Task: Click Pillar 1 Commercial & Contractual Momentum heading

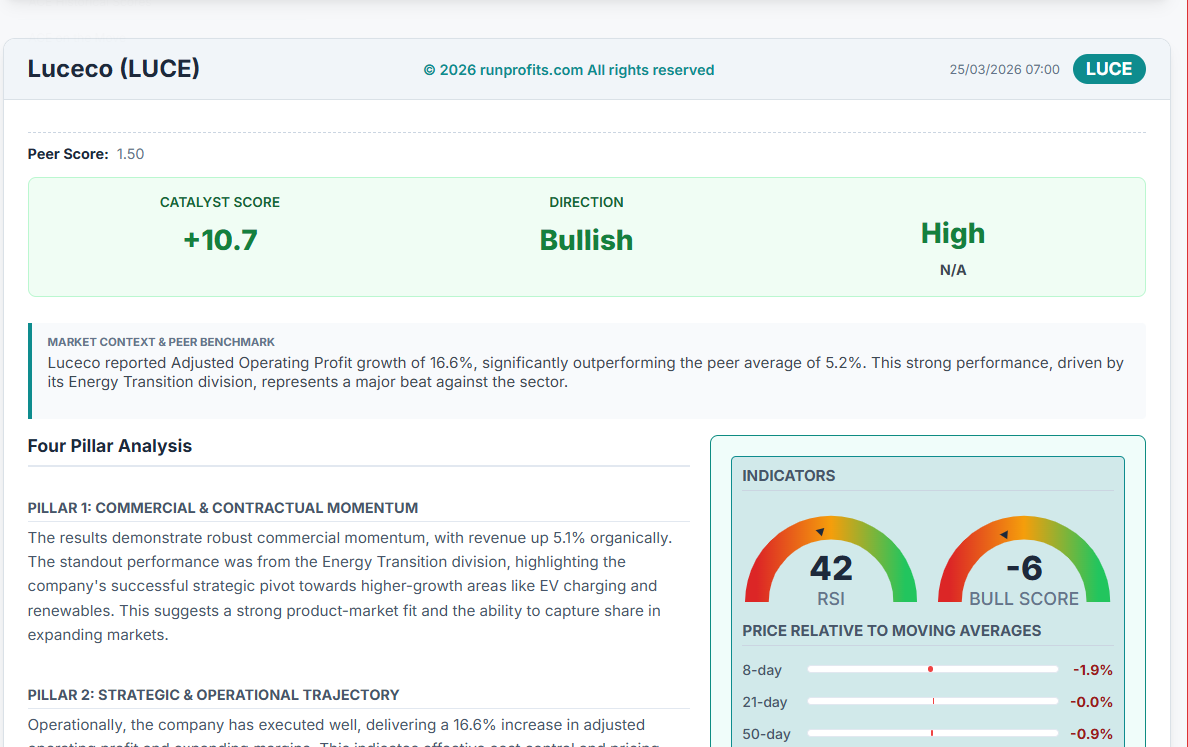Action: [223, 508]
